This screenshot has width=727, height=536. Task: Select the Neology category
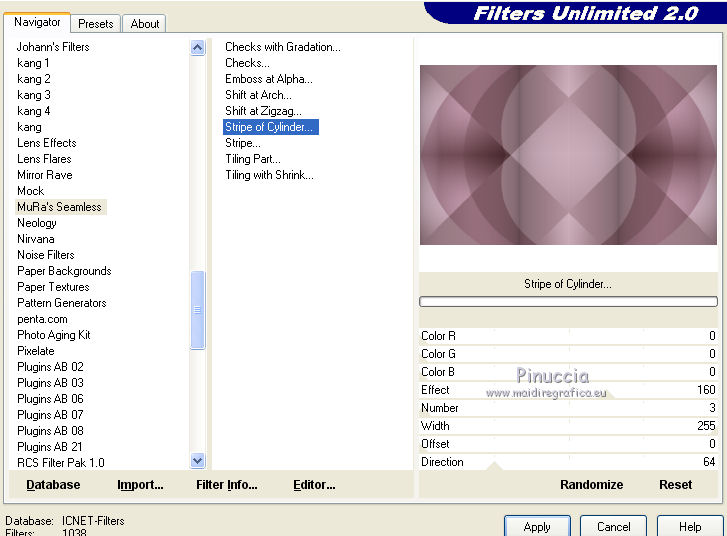pos(37,223)
